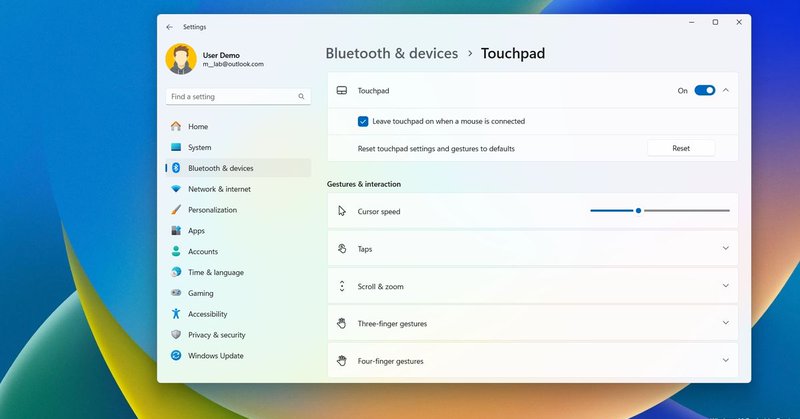Open Home in the sidebar
This screenshot has height=419, width=800.
pos(238,126)
